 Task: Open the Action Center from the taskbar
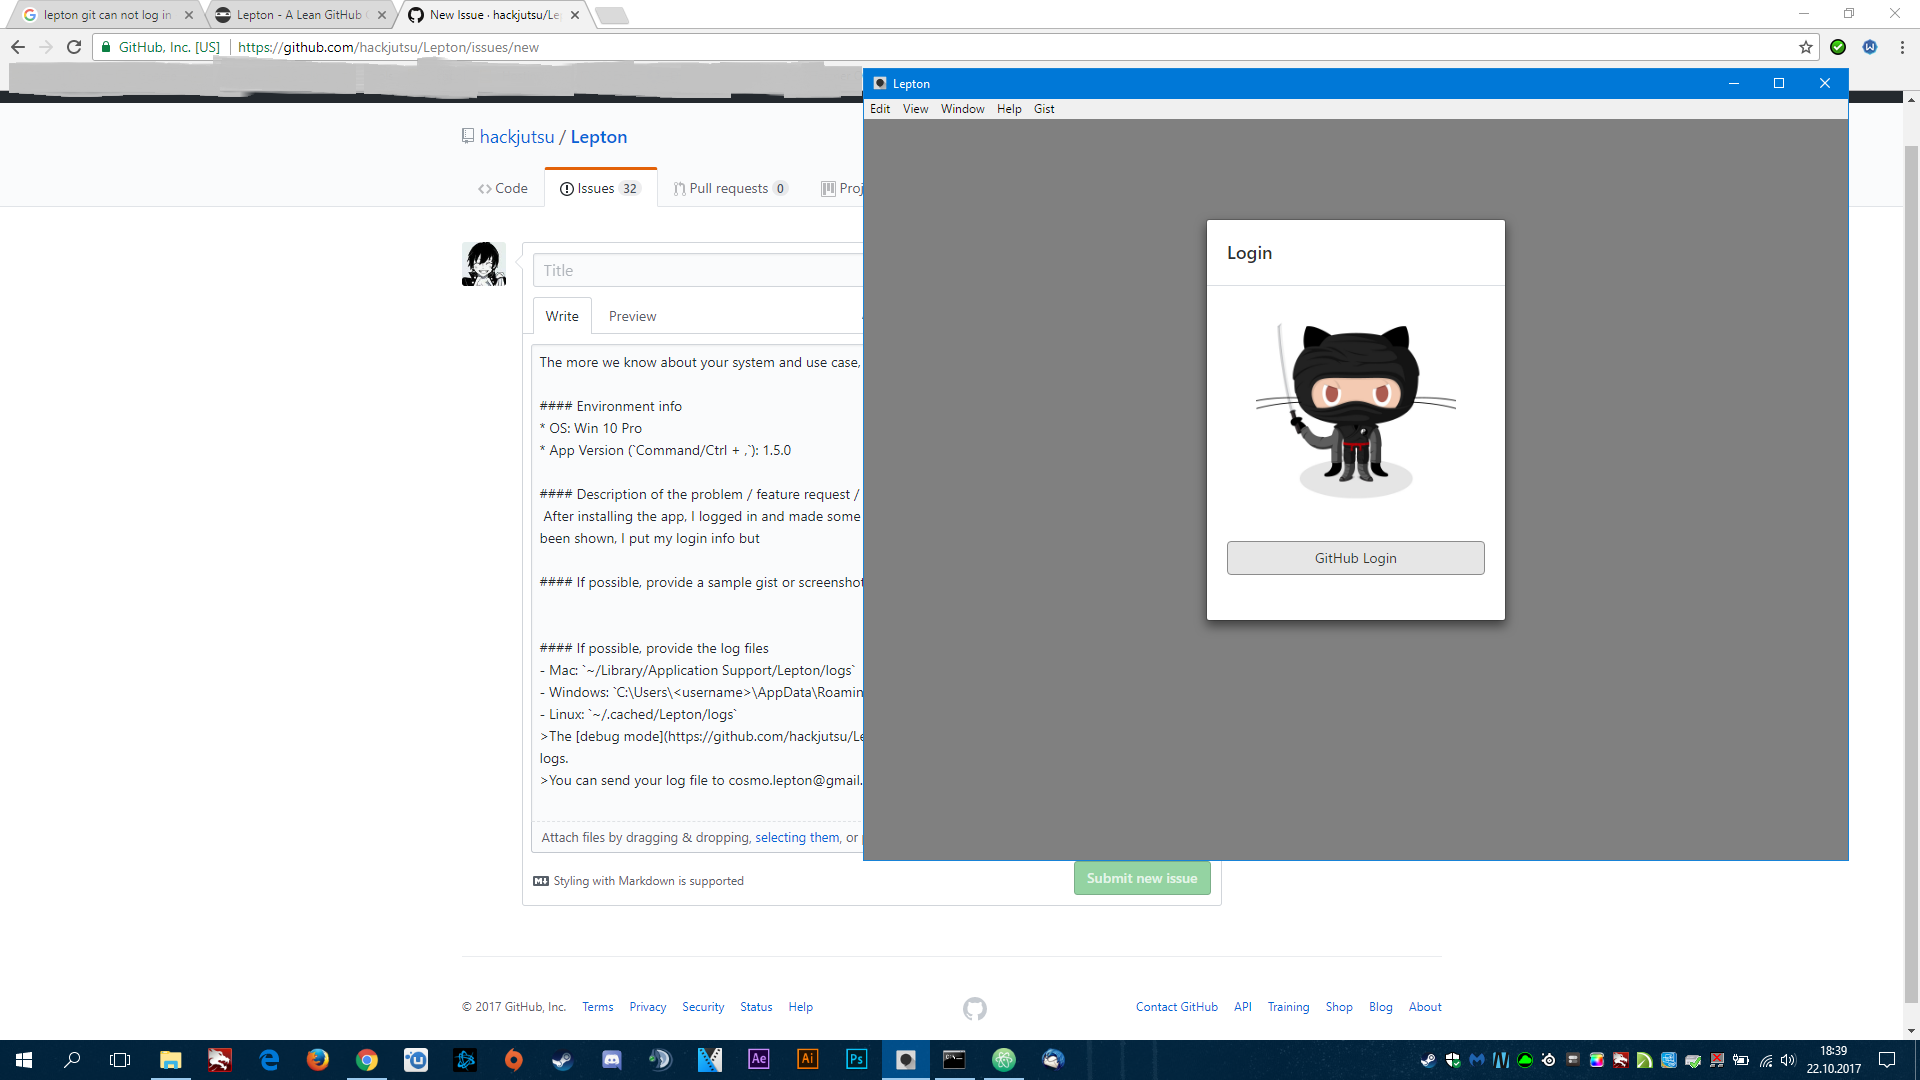(x=1888, y=1059)
